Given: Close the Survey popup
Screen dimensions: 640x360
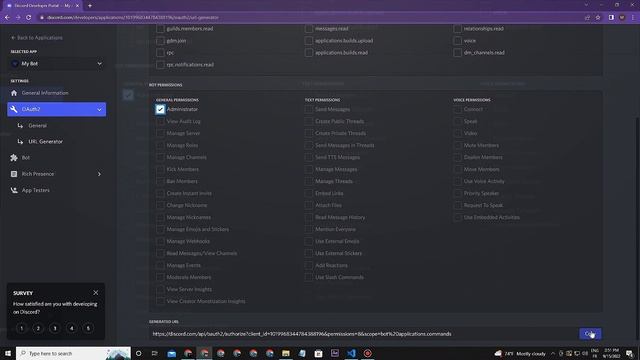Looking at the screenshot, I should 96,293.
